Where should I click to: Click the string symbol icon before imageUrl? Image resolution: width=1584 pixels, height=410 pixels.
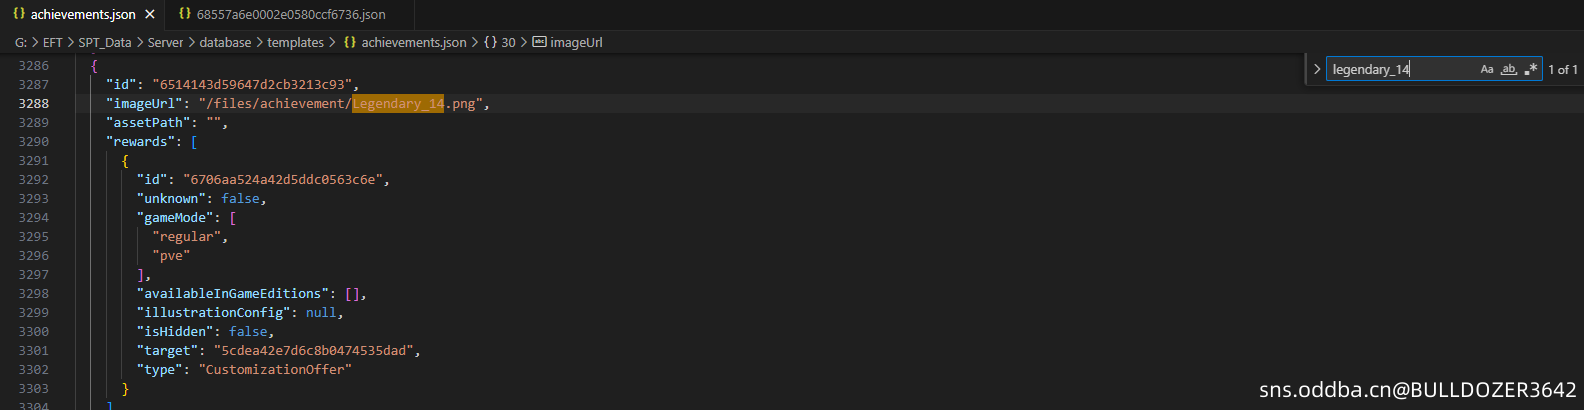point(539,42)
